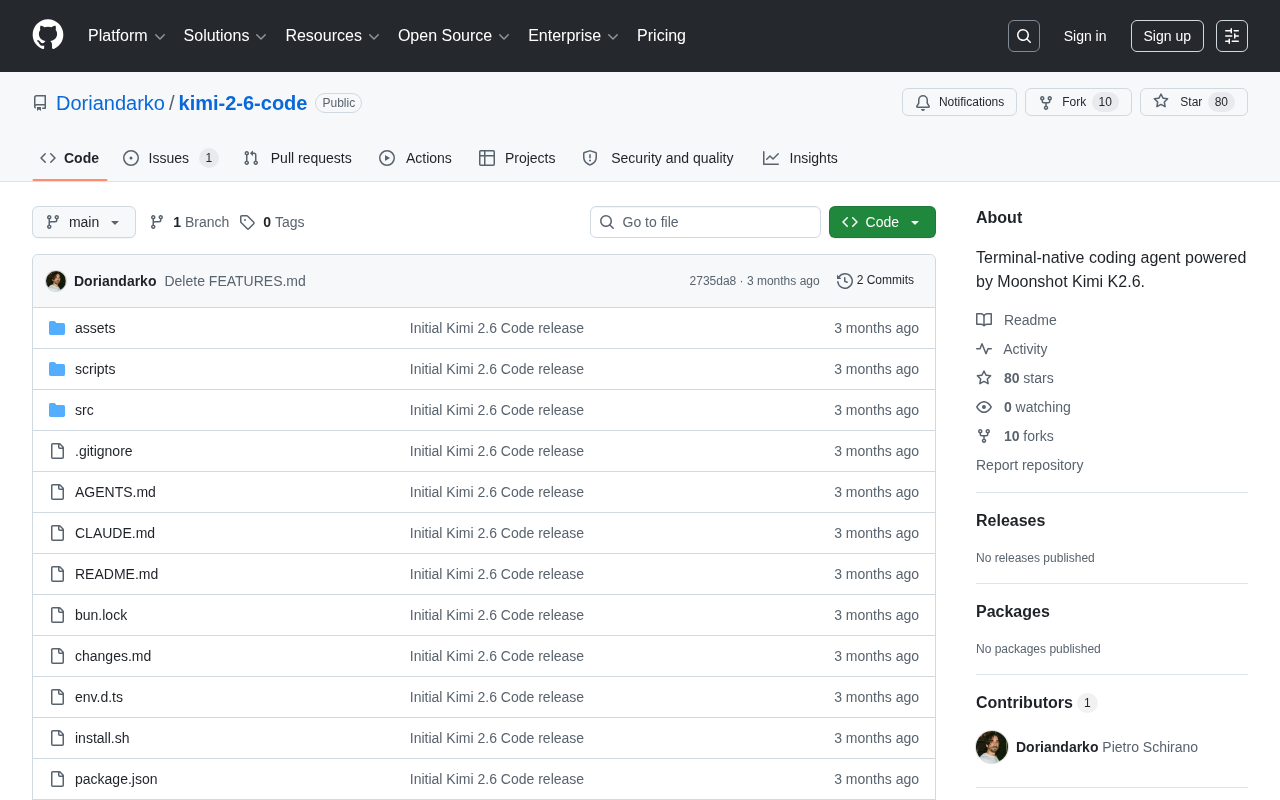Click the contributor avatar under Contributors
This screenshot has width=1280, height=800.
coord(992,747)
